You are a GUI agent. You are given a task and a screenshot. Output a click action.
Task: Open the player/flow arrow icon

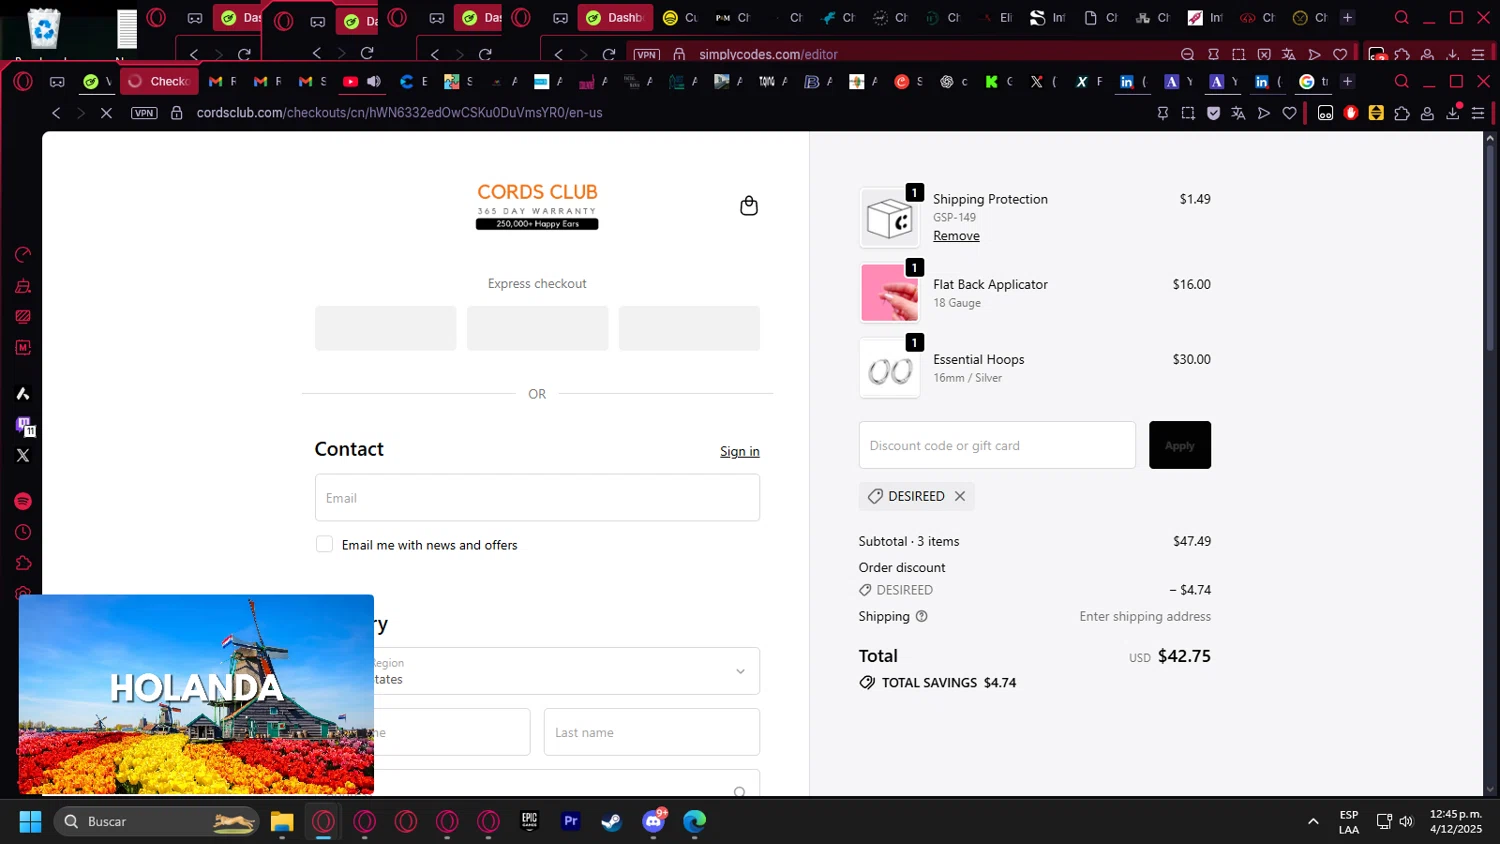pyautogui.click(x=1264, y=113)
